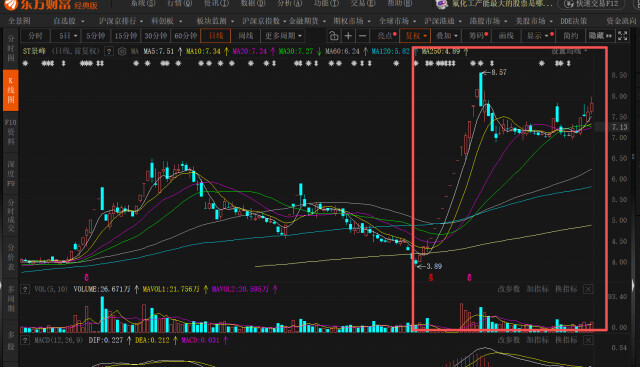Close the VOL indicator panel
The image size is (640, 367).
click(x=588, y=289)
